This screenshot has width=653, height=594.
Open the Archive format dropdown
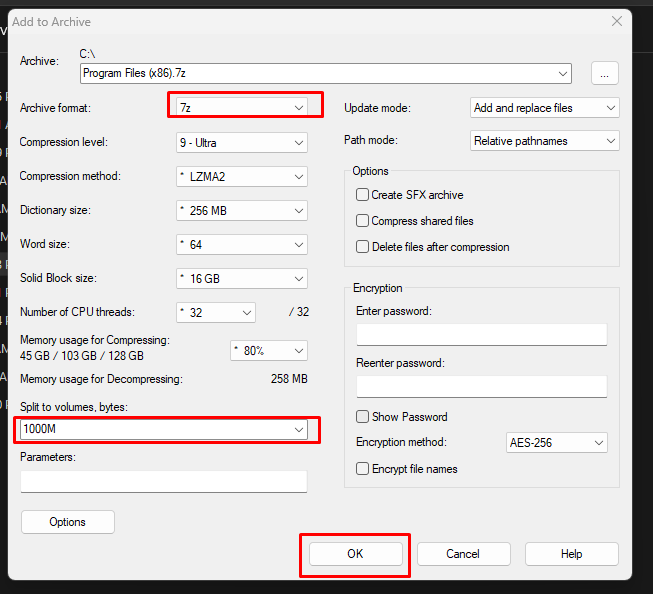[242, 107]
